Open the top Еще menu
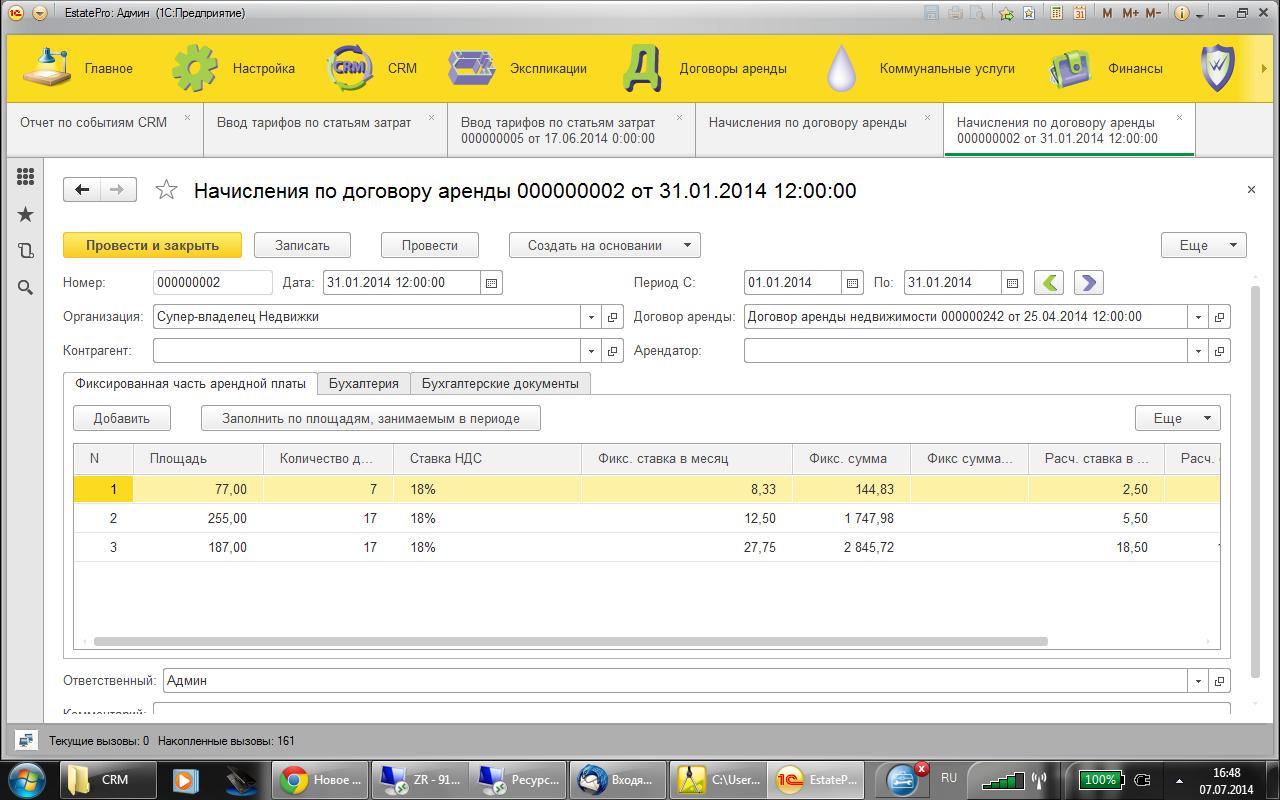This screenshot has width=1280, height=800. [x=1203, y=245]
